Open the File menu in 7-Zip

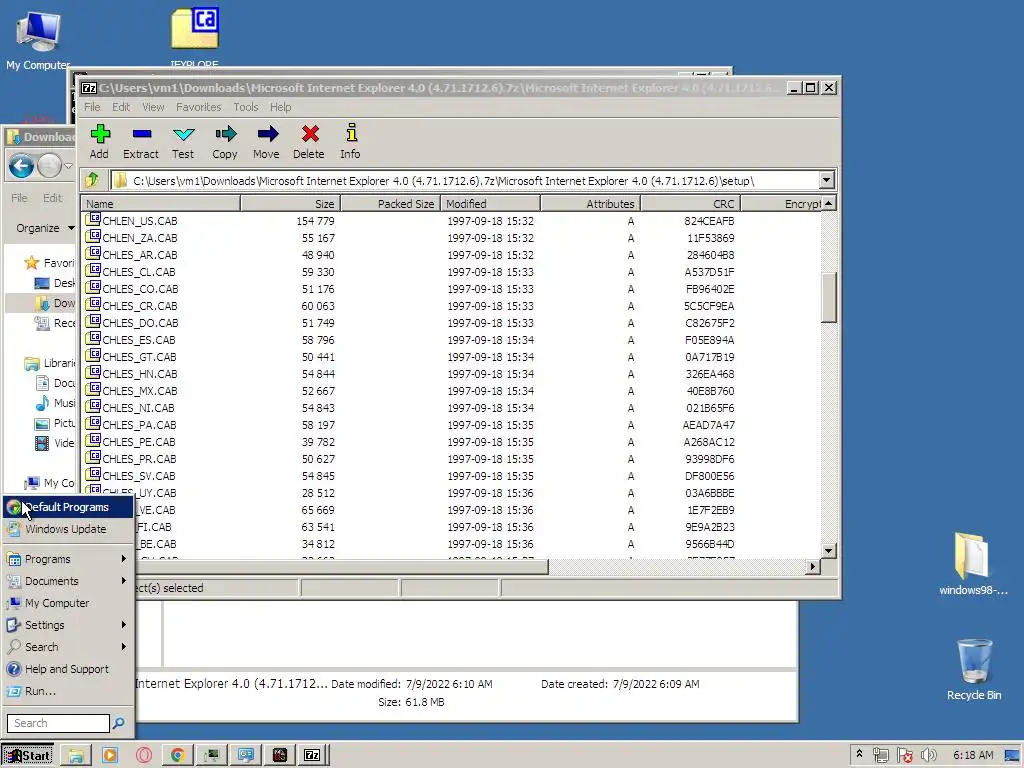pos(92,107)
